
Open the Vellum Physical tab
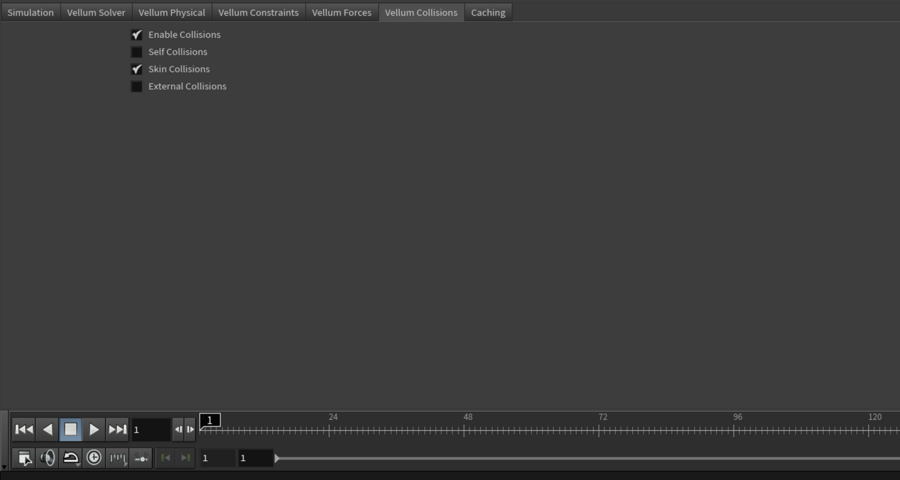[172, 12]
